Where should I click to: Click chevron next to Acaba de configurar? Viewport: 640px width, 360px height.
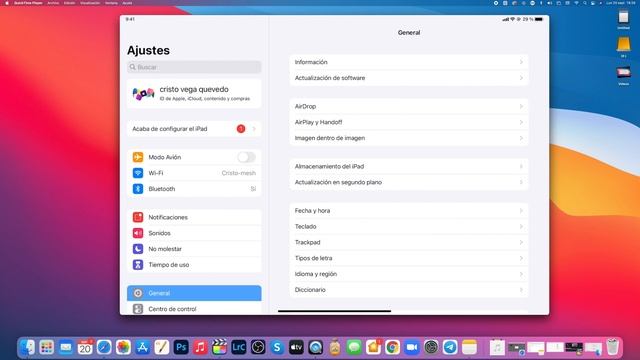coord(254,129)
